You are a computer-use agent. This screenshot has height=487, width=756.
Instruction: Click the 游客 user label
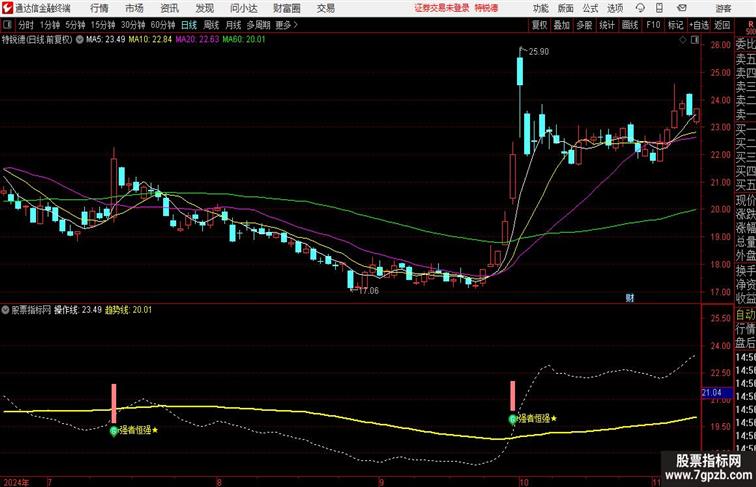coord(723,8)
